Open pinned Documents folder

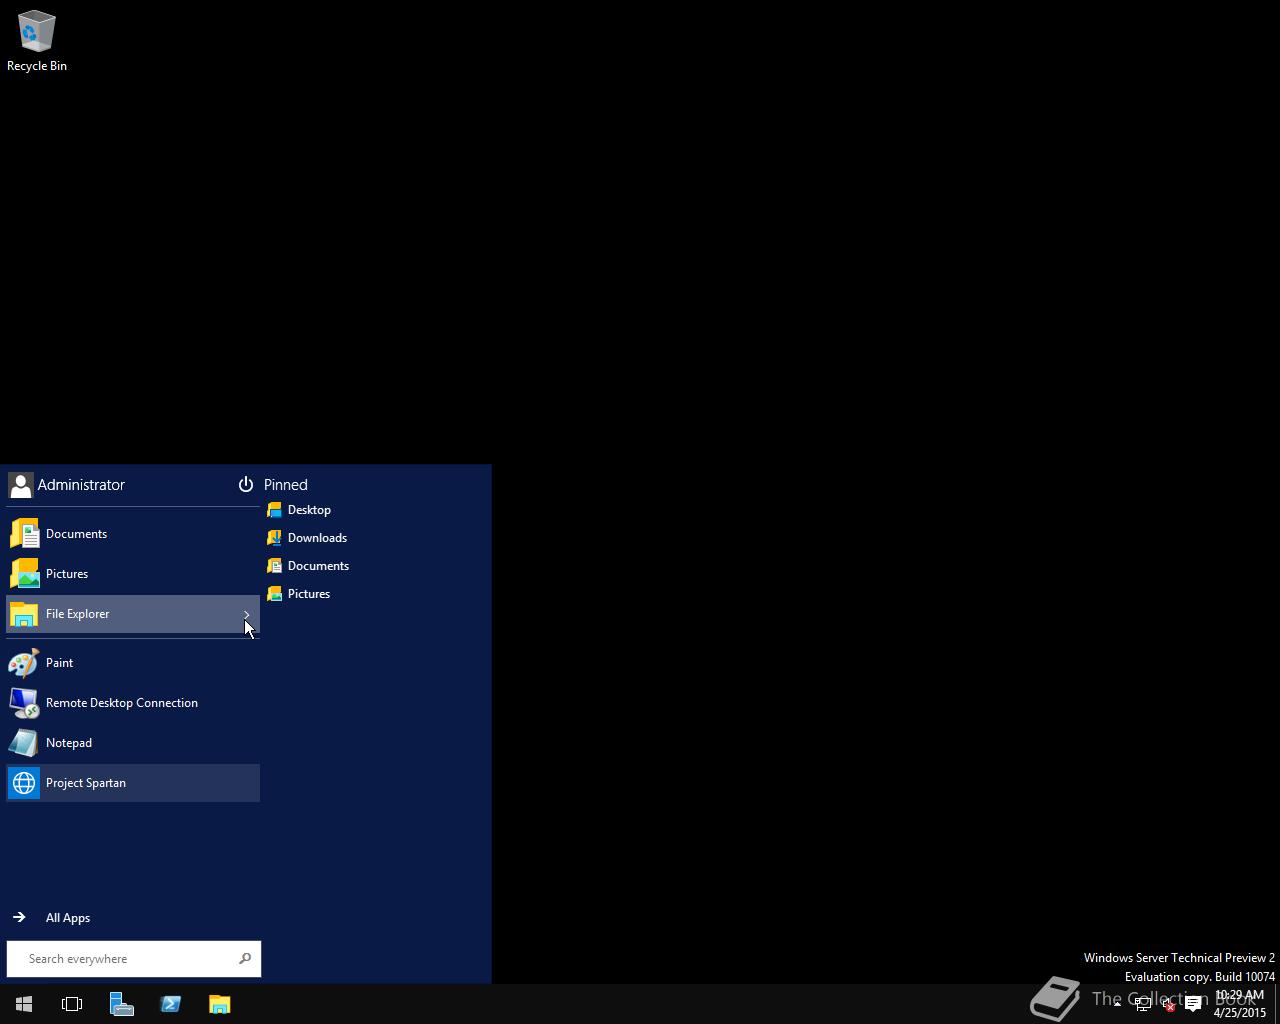[308, 566]
